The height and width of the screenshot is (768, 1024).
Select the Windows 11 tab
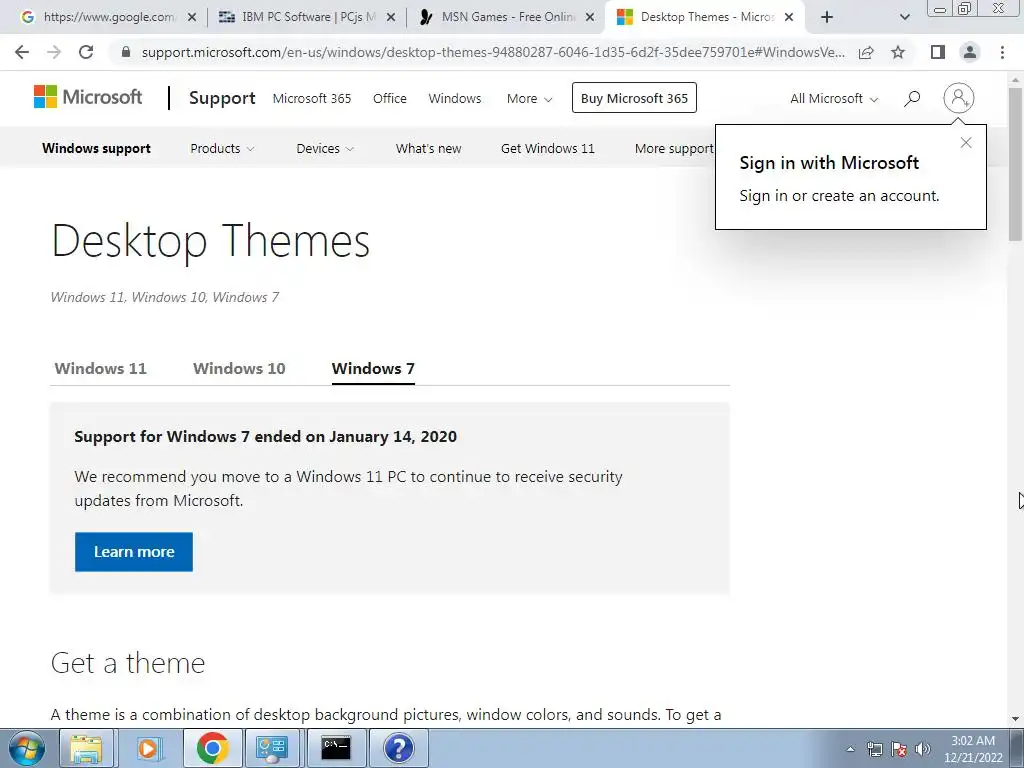click(x=101, y=368)
